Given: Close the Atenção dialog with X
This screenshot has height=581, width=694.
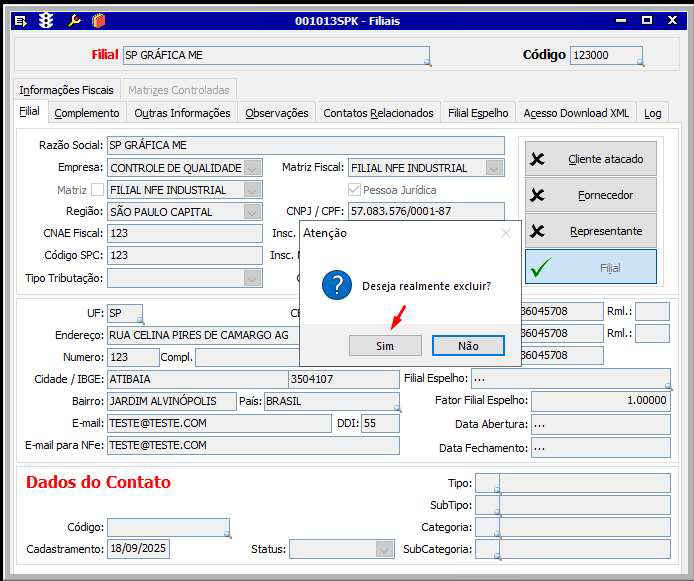Looking at the screenshot, I should coord(505,233).
